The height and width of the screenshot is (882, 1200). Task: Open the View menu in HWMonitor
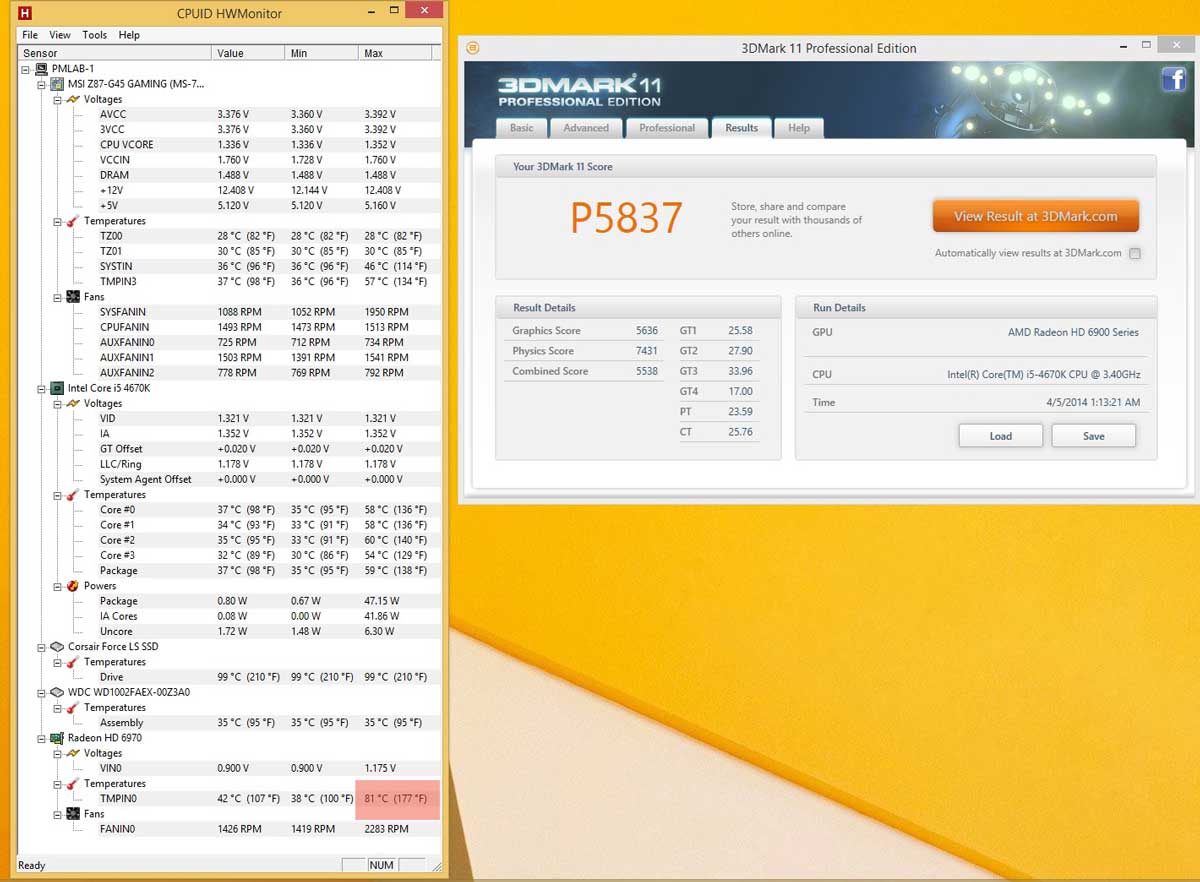[x=60, y=35]
